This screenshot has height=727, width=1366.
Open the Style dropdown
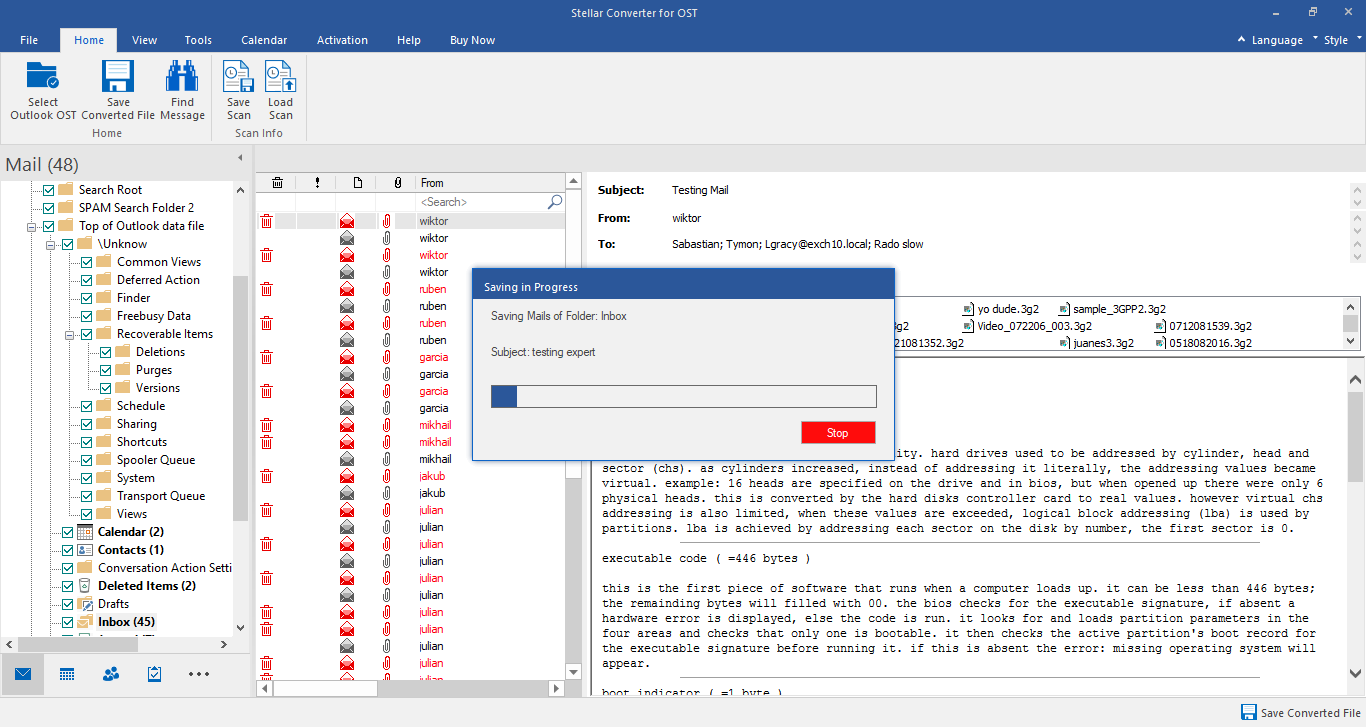tap(1342, 40)
